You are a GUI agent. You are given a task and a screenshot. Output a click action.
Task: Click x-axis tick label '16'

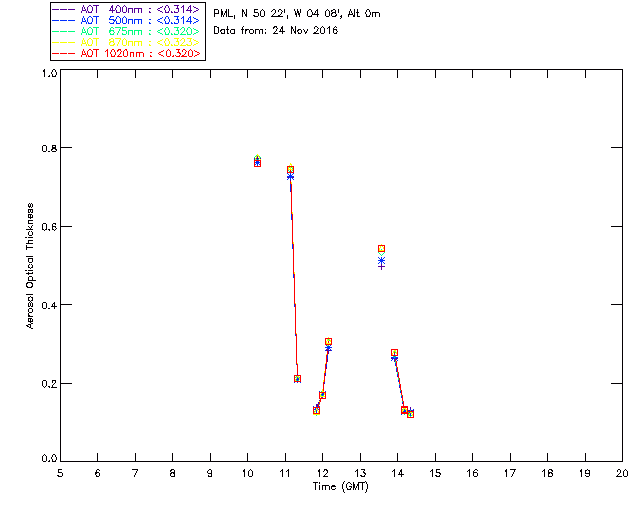click(x=473, y=473)
